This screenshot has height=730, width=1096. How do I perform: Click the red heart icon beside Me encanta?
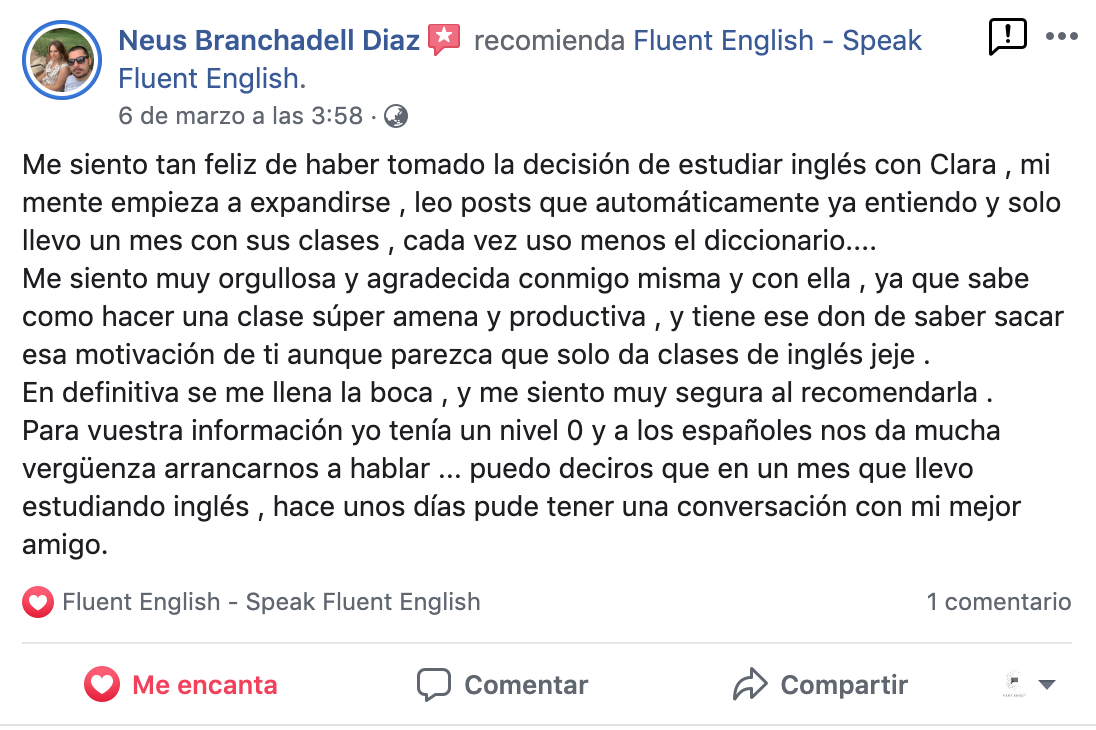(x=102, y=685)
